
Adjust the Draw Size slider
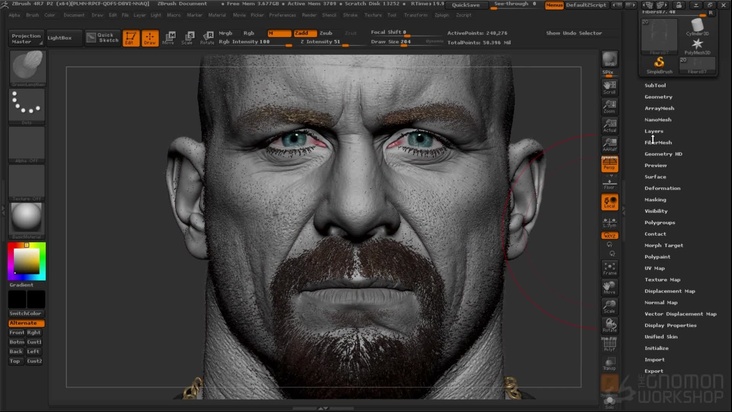click(x=397, y=42)
